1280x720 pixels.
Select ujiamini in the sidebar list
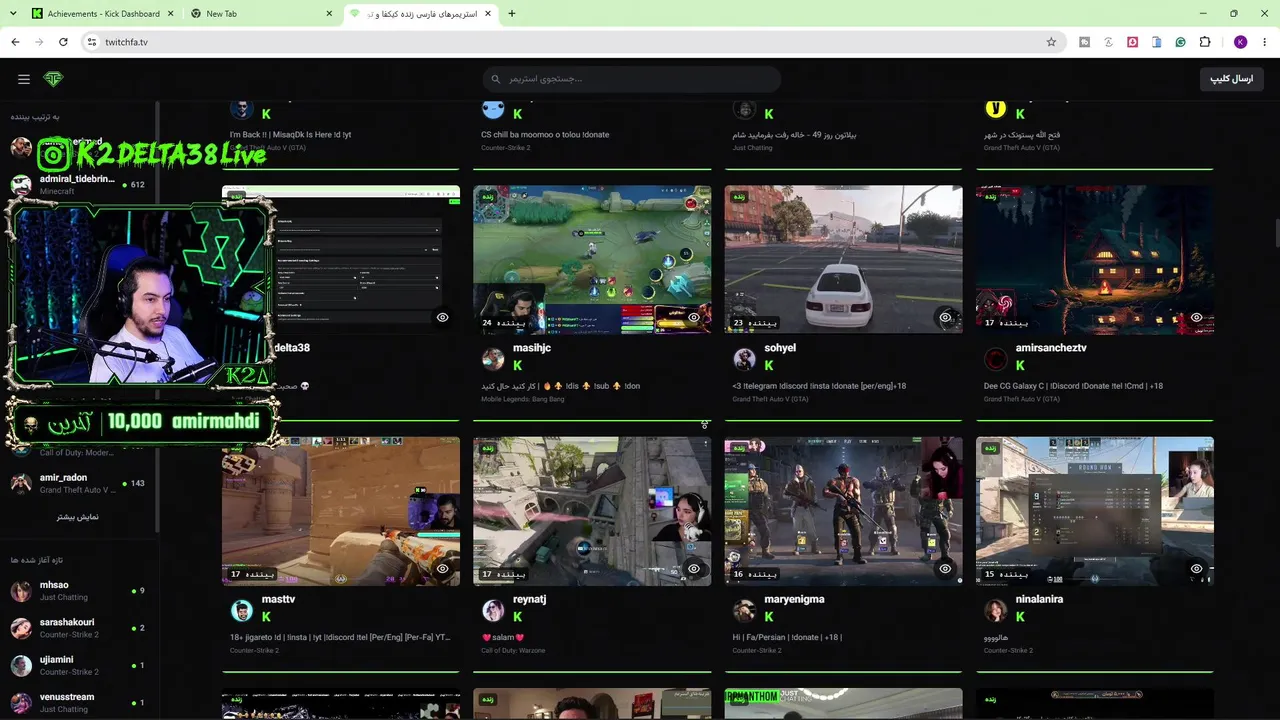(78, 665)
